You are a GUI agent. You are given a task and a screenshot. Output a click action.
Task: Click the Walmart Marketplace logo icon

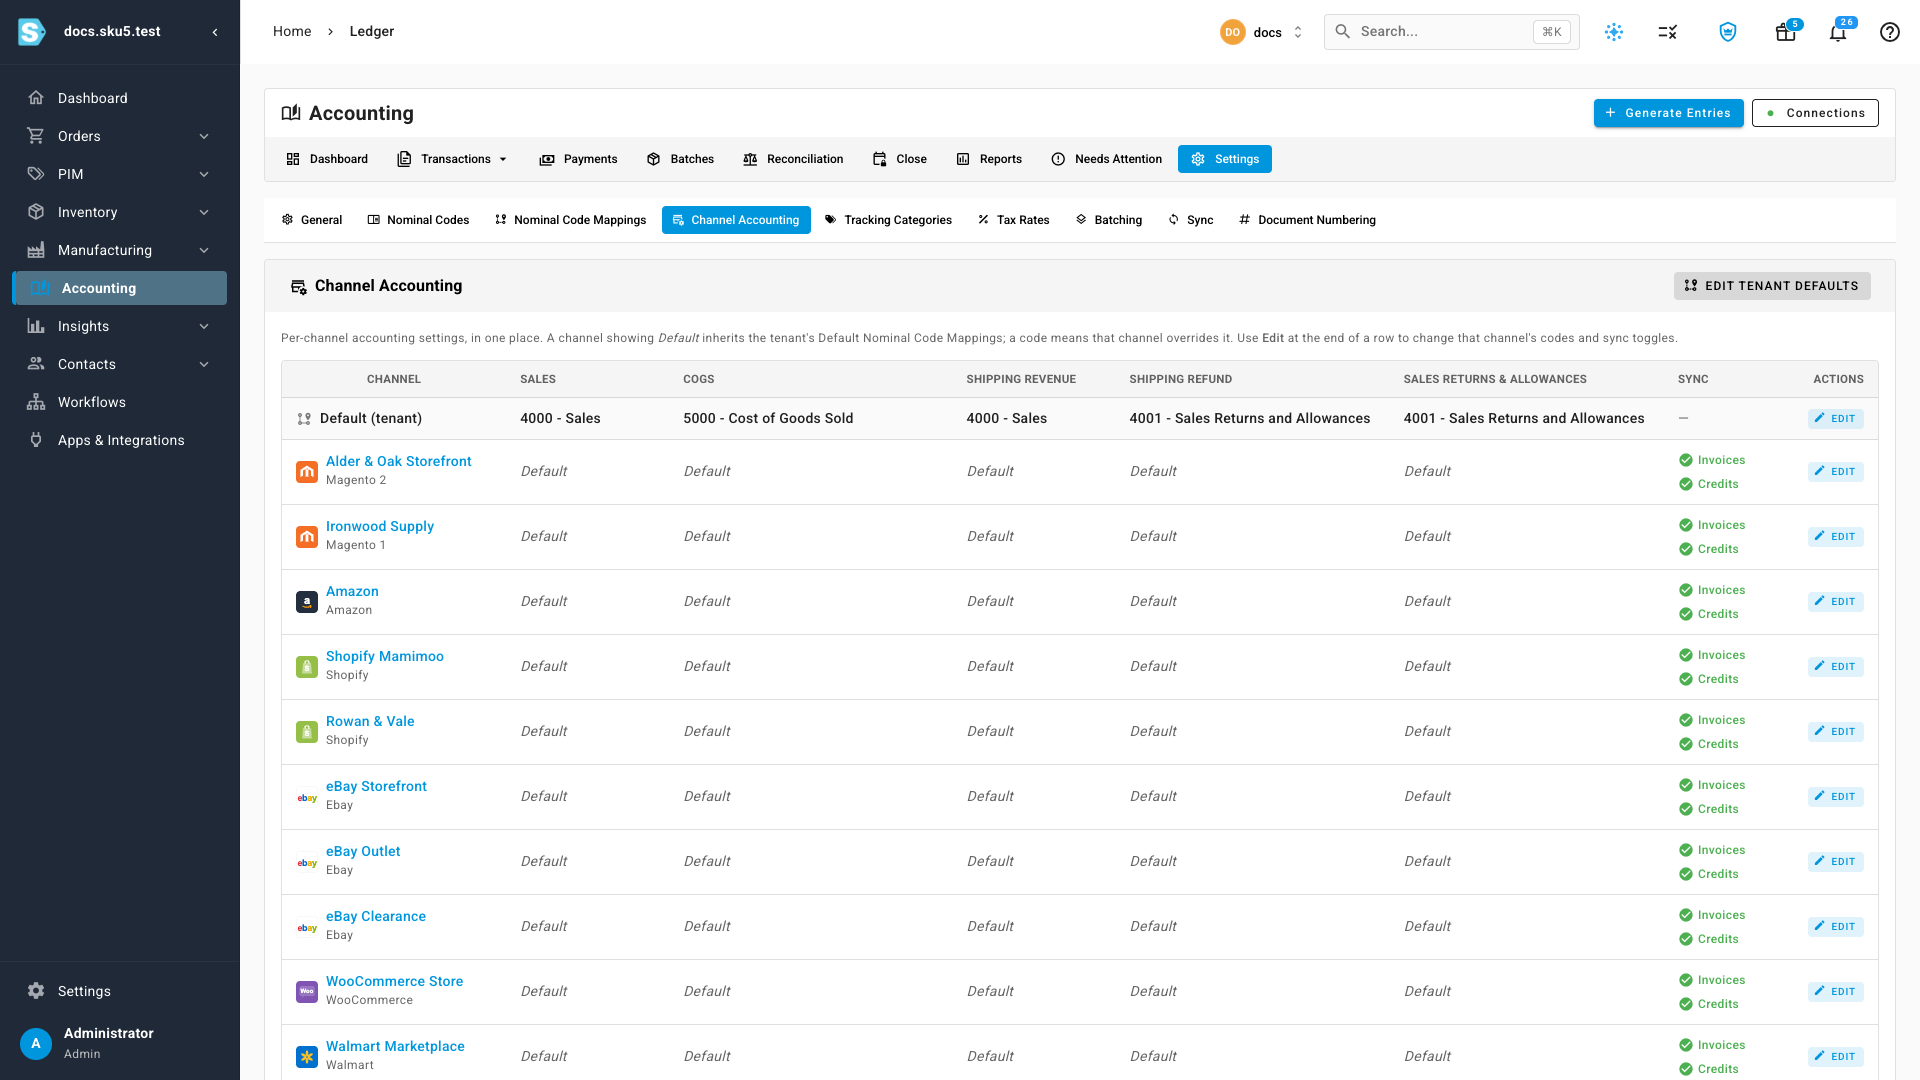307,1057
